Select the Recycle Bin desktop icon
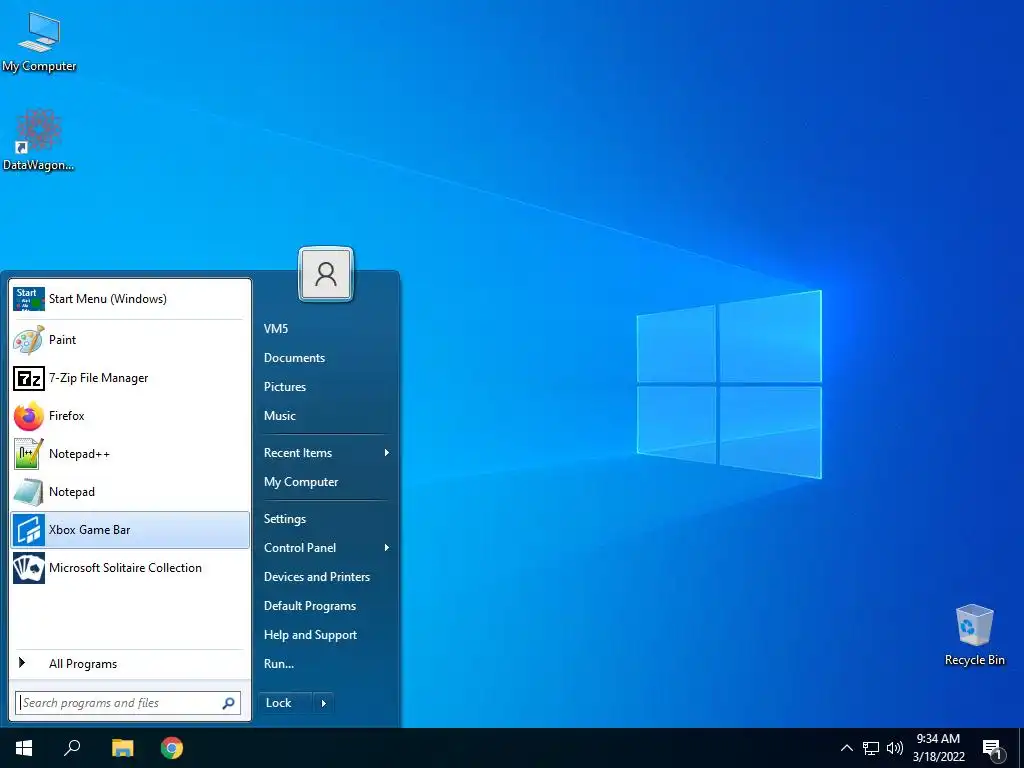 pos(974,635)
